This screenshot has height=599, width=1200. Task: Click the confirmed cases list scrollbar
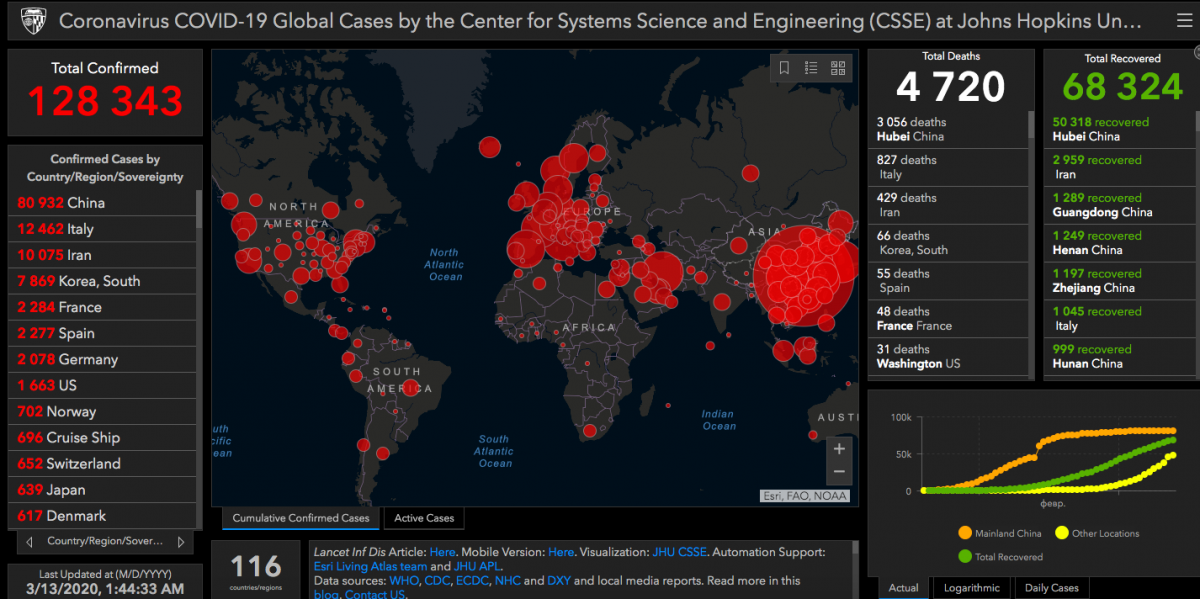coord(199,210)
